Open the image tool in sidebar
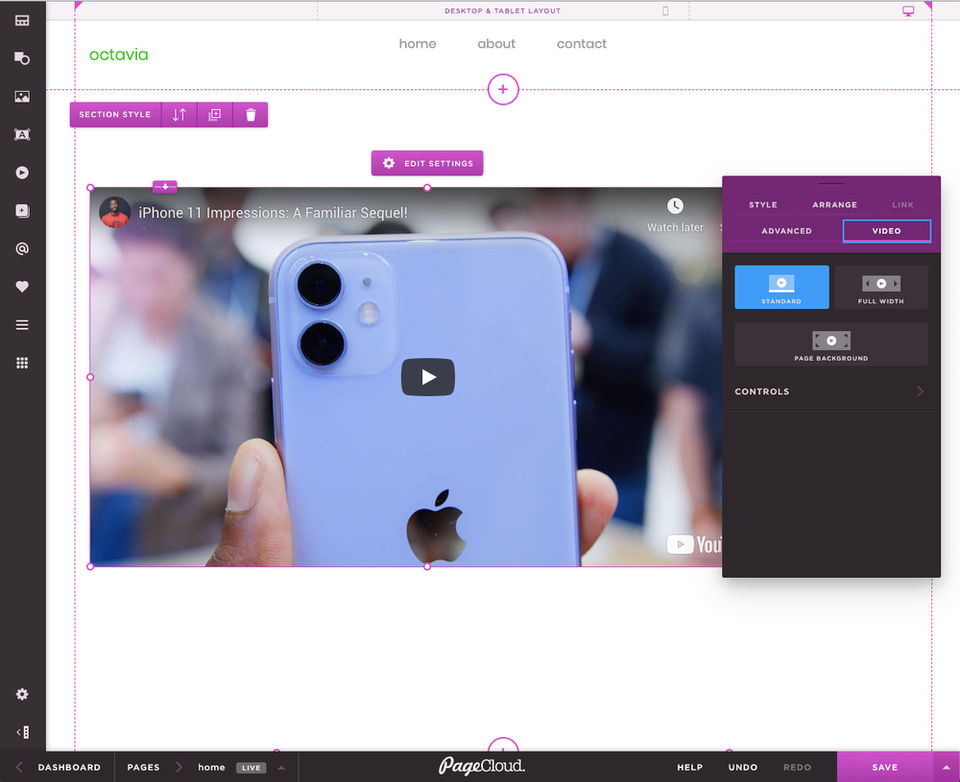The image size is (960, 782). click(x=22, y=96)
